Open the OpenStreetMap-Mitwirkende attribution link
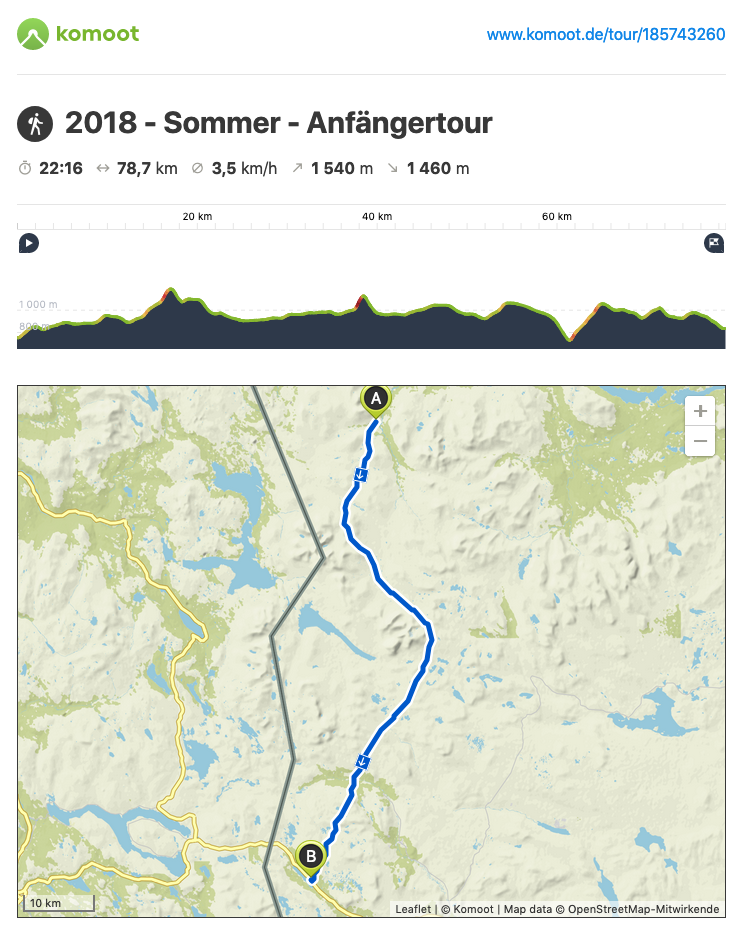 [x=643, y=909]
